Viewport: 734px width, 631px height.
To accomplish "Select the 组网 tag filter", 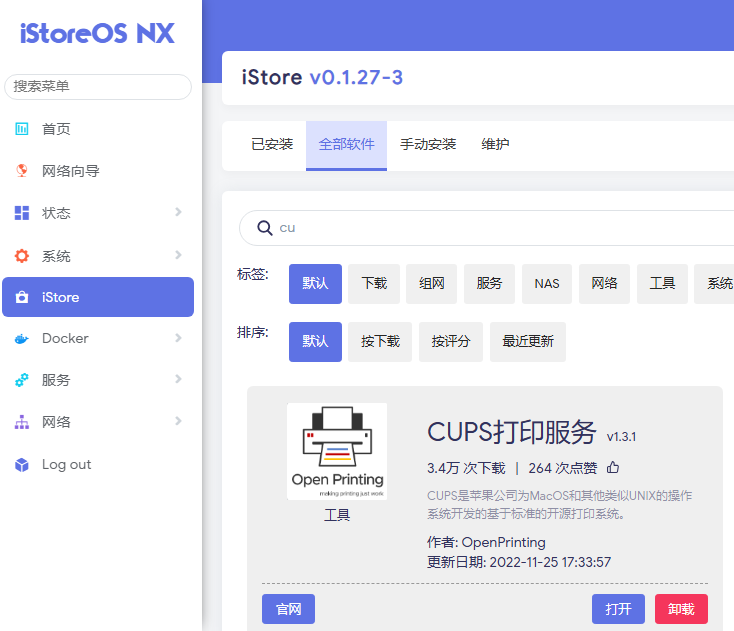I will [431, 284].
